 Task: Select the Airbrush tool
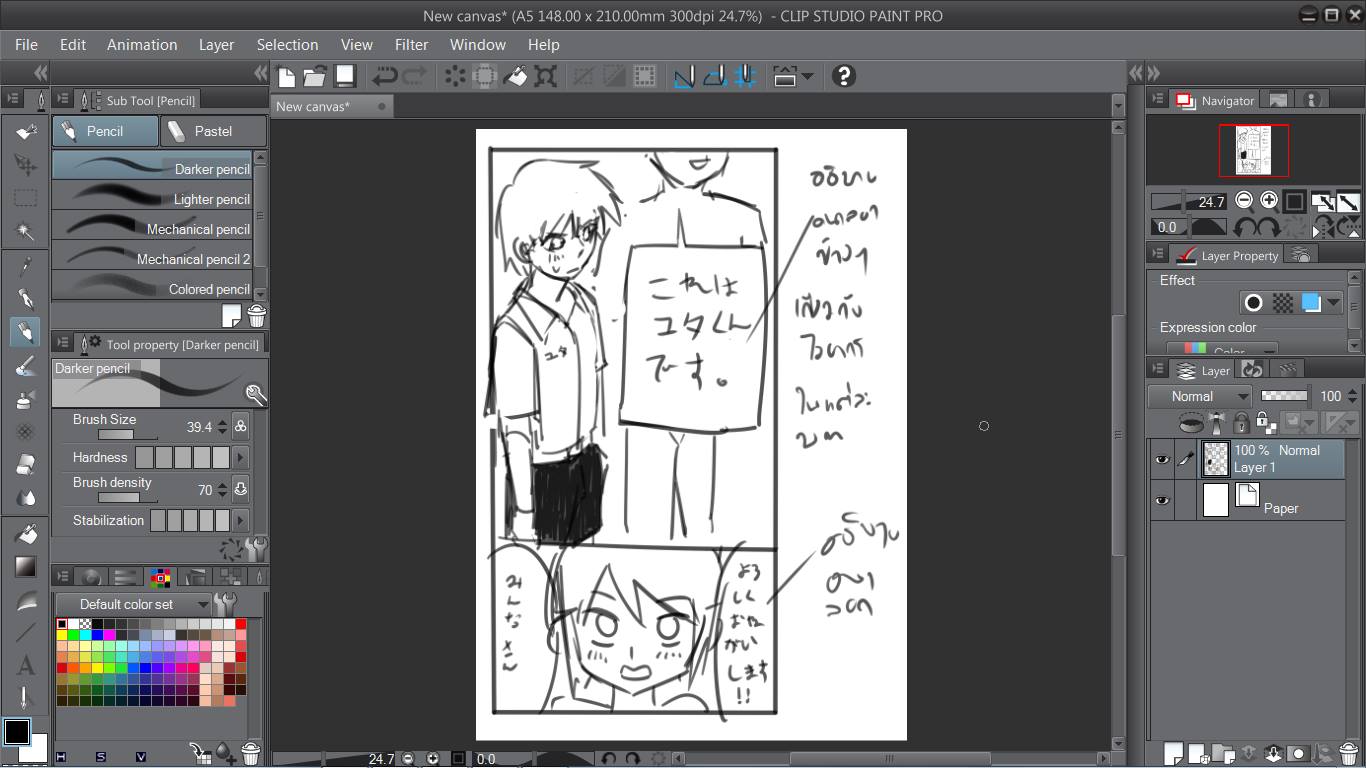tap(26, 399)
